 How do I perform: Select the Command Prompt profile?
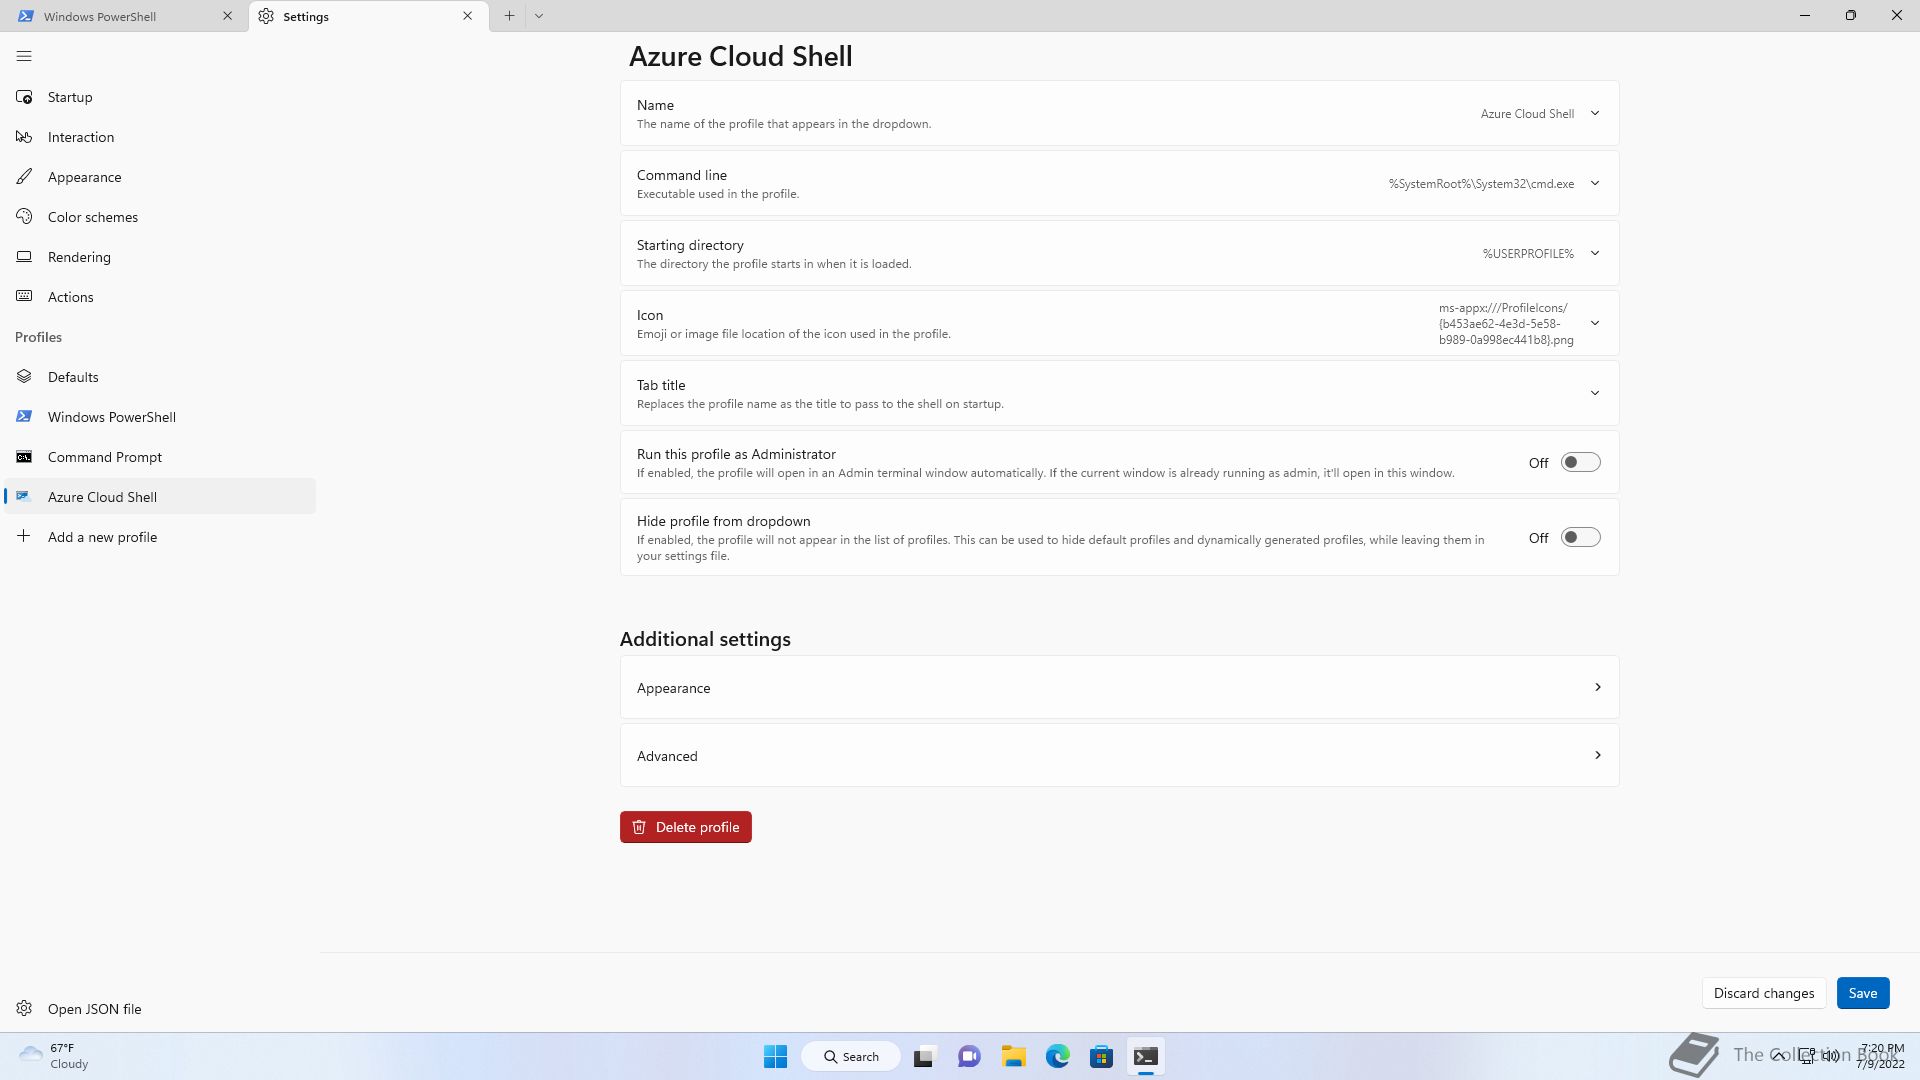click(160, 457)
